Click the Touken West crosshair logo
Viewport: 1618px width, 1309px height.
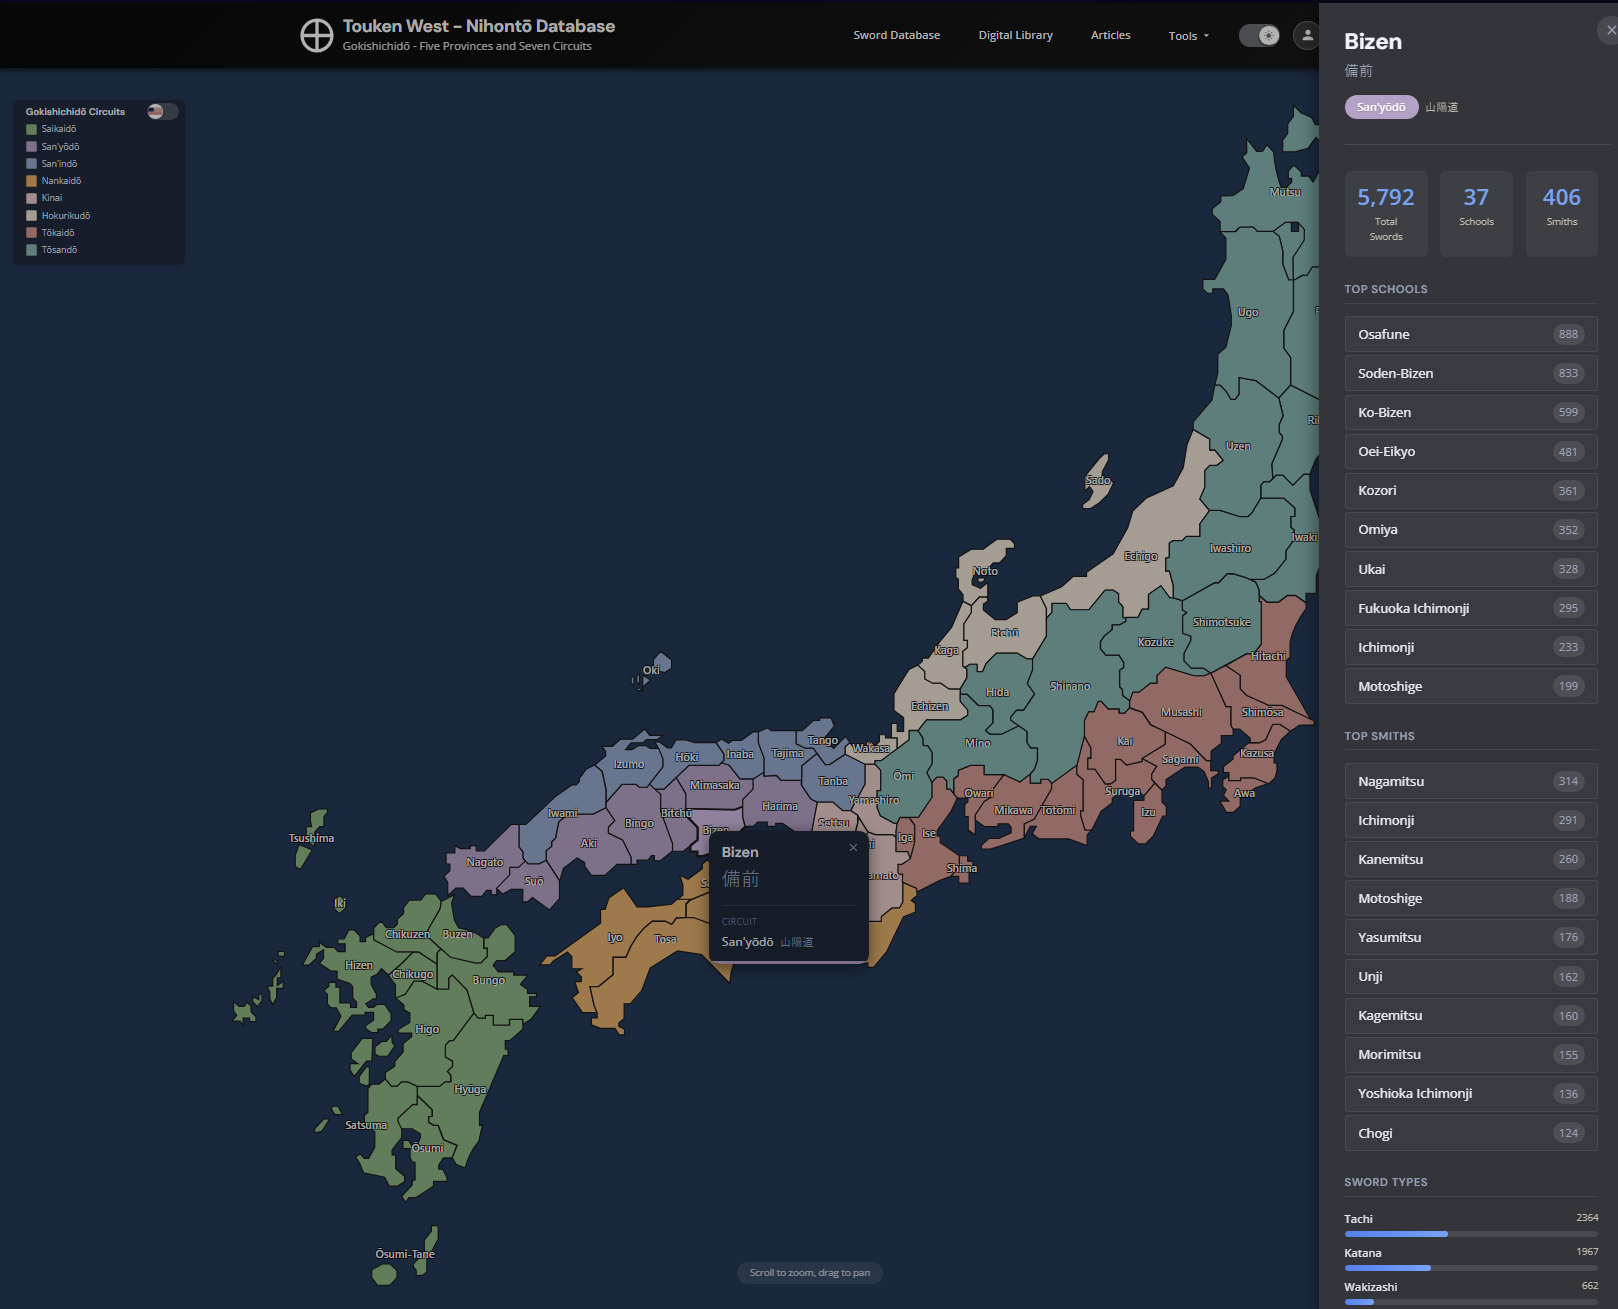pos(317,36)
